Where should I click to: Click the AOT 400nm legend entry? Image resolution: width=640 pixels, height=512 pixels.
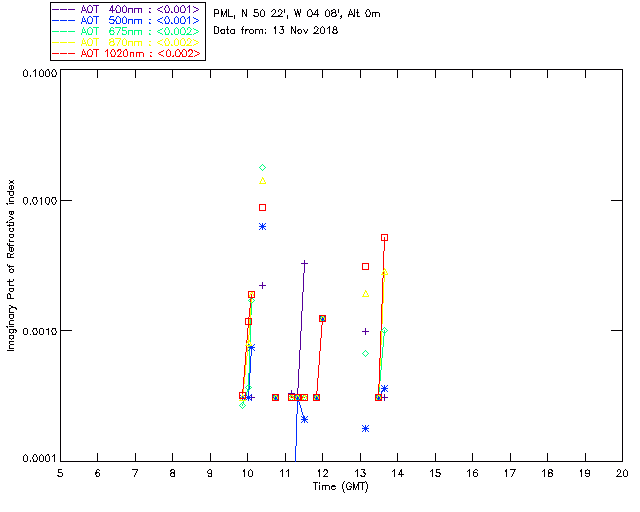127,9
